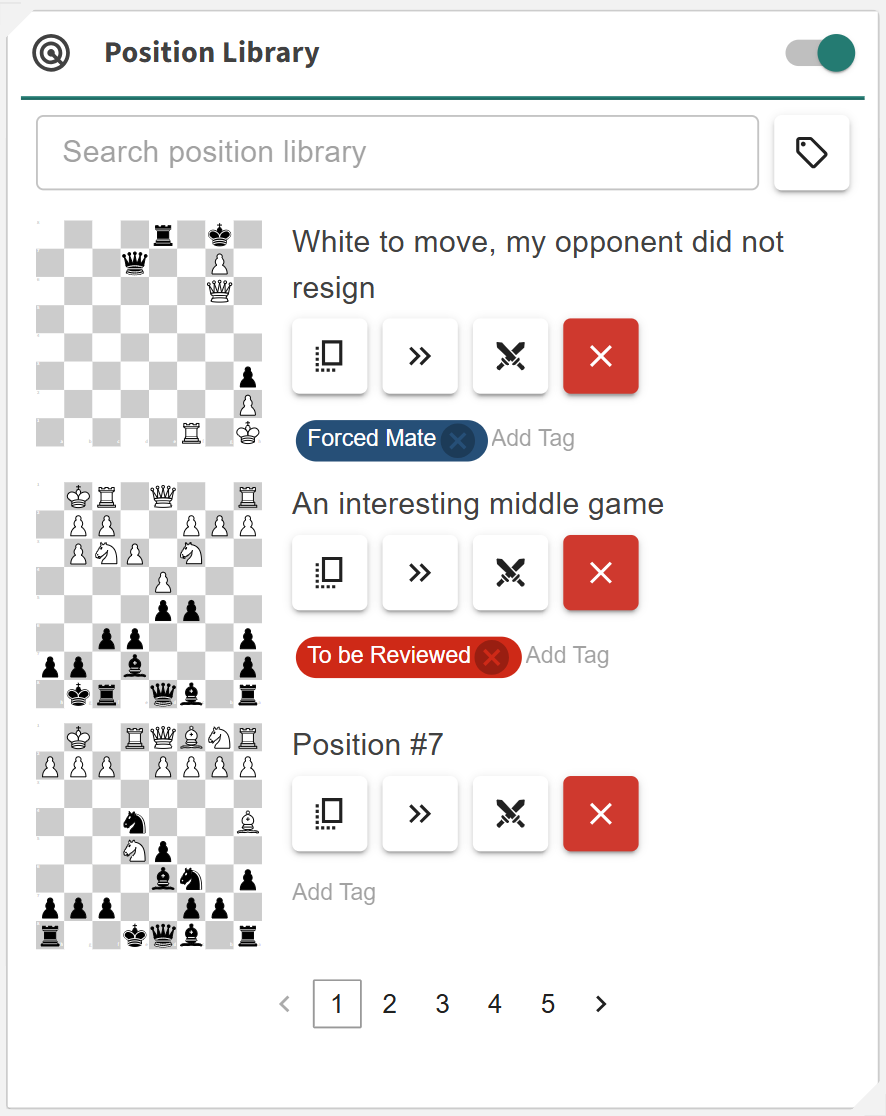Click 'Add Tag' under Position #7

tap(334, 892)
